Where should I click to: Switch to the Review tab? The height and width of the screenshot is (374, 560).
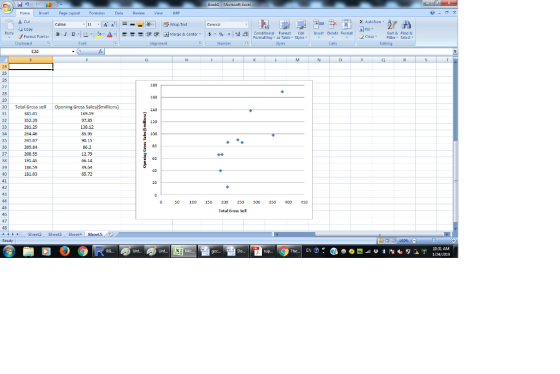click(x=139, y=13)
